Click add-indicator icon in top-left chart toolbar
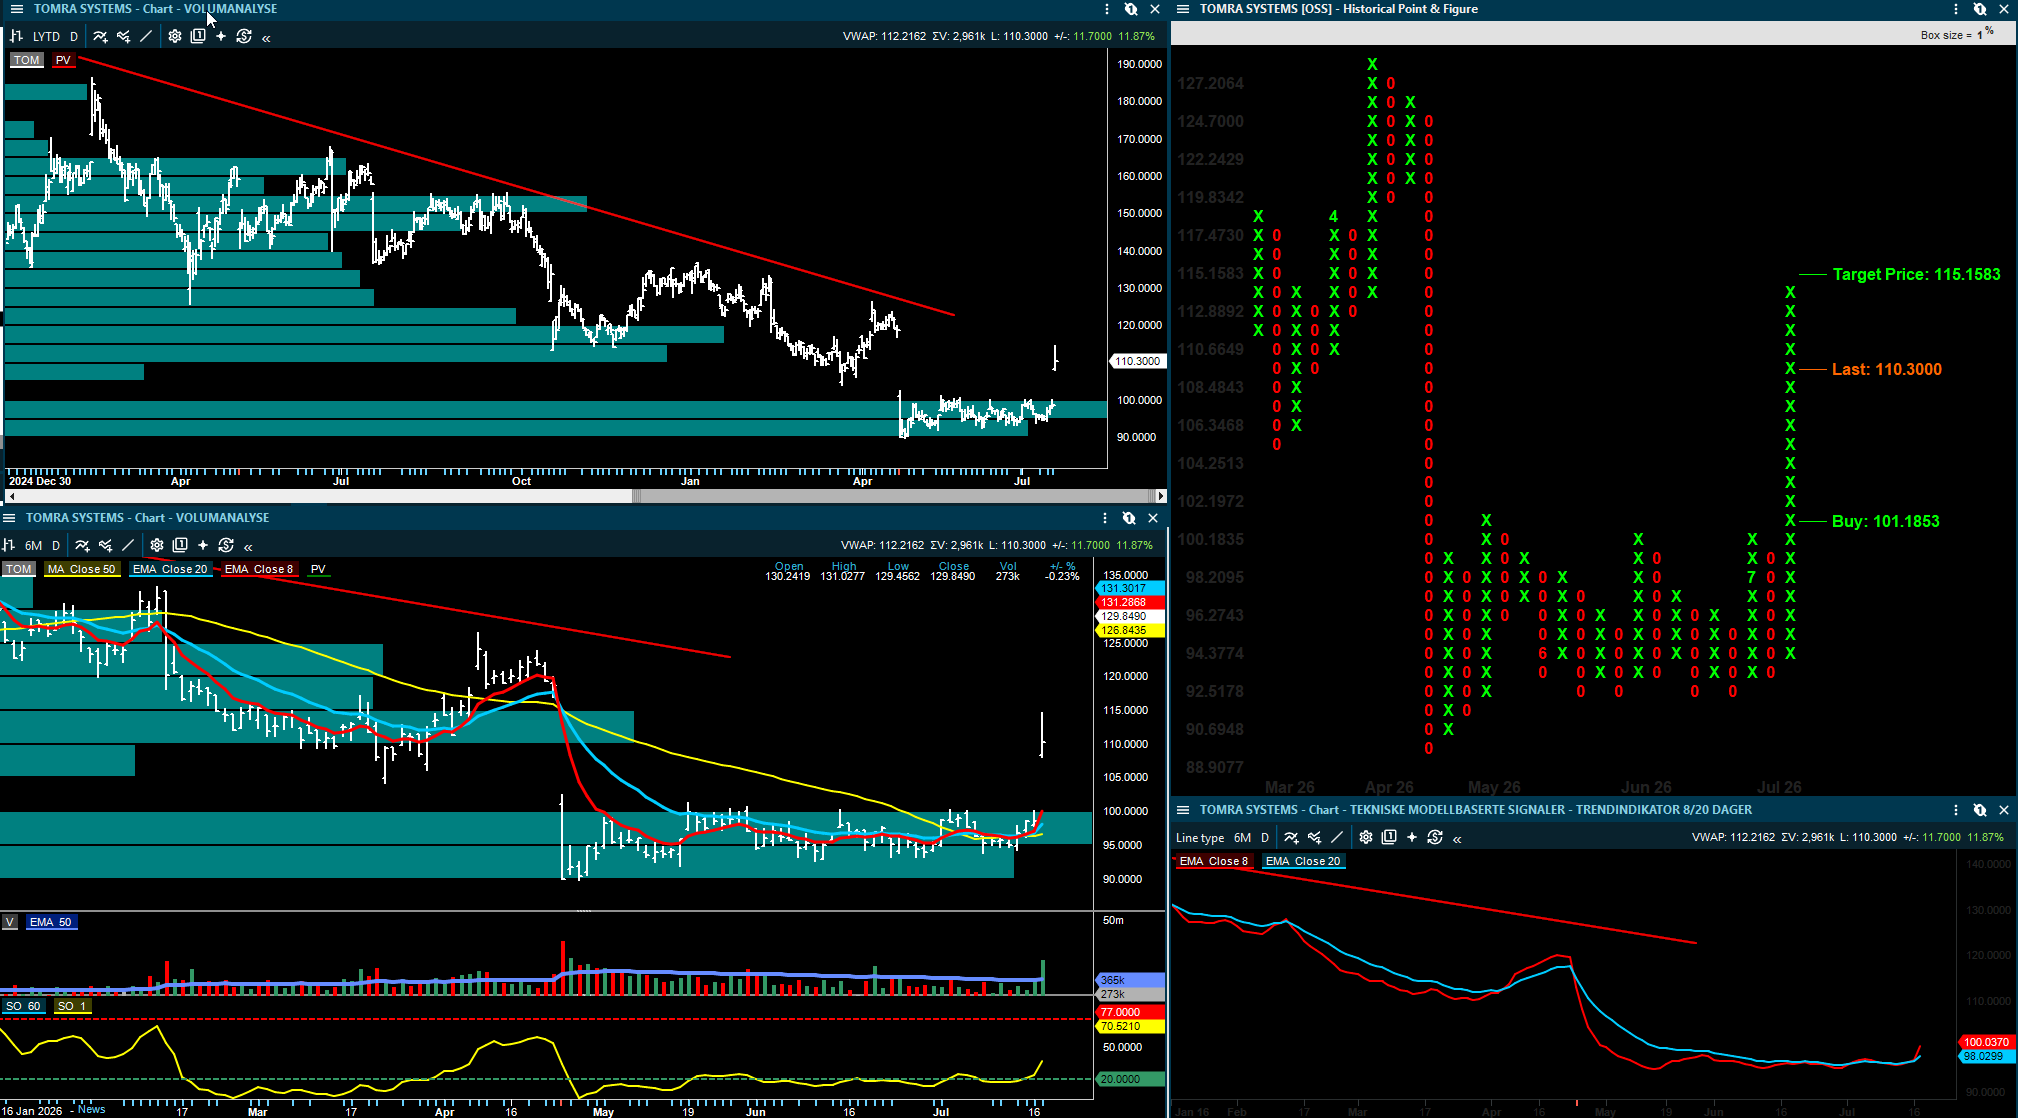The width and height of the screenshot is (2018, 1118). tap(101, 36)
